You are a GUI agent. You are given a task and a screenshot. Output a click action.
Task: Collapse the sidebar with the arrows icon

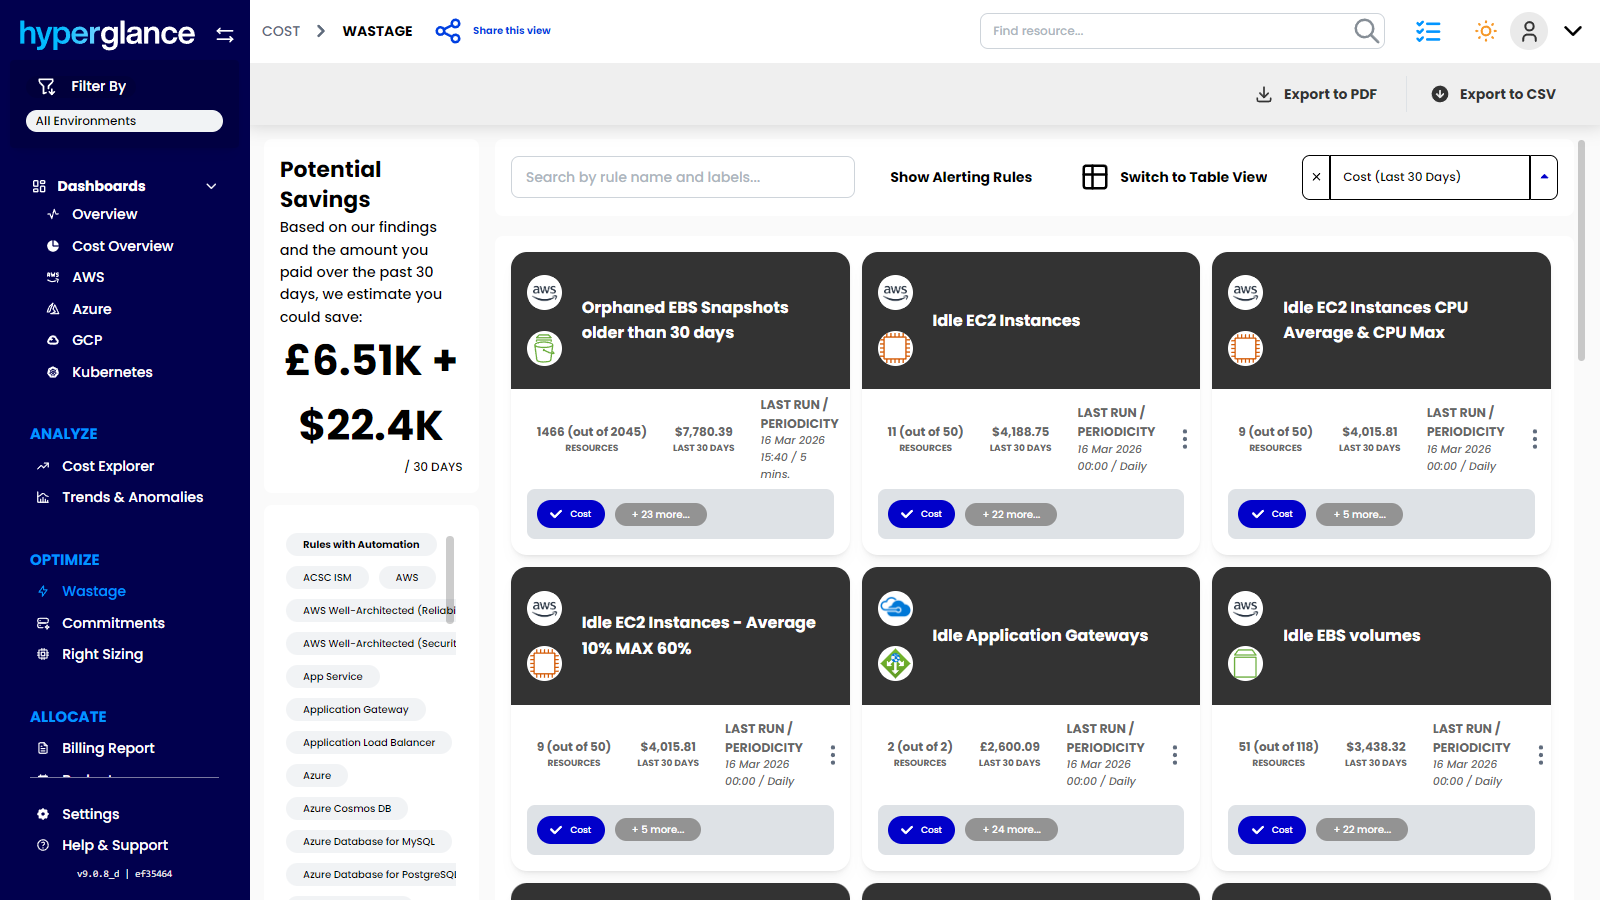point(225,35)
